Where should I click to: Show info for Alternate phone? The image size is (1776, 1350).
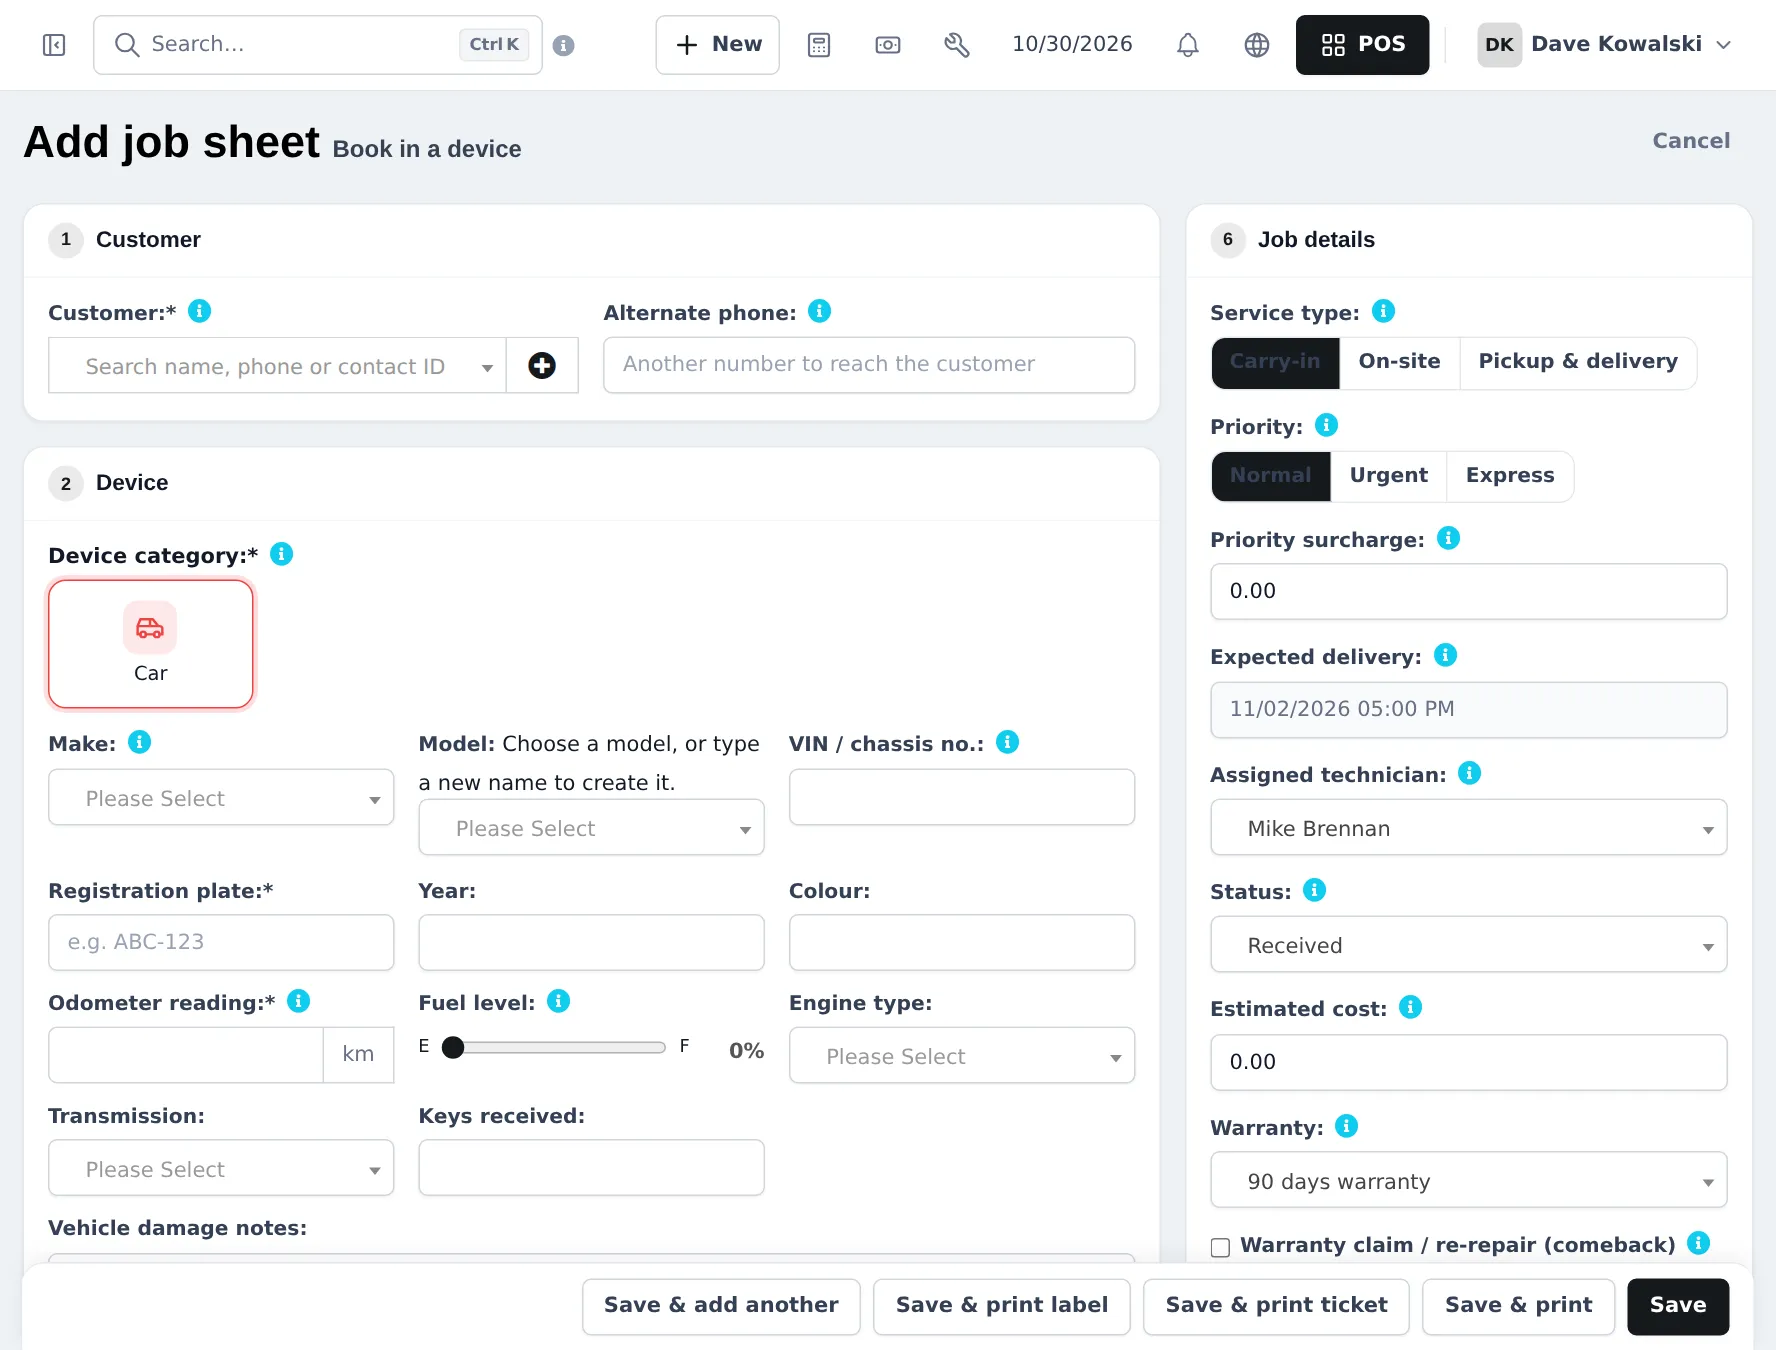click(820, 311)
